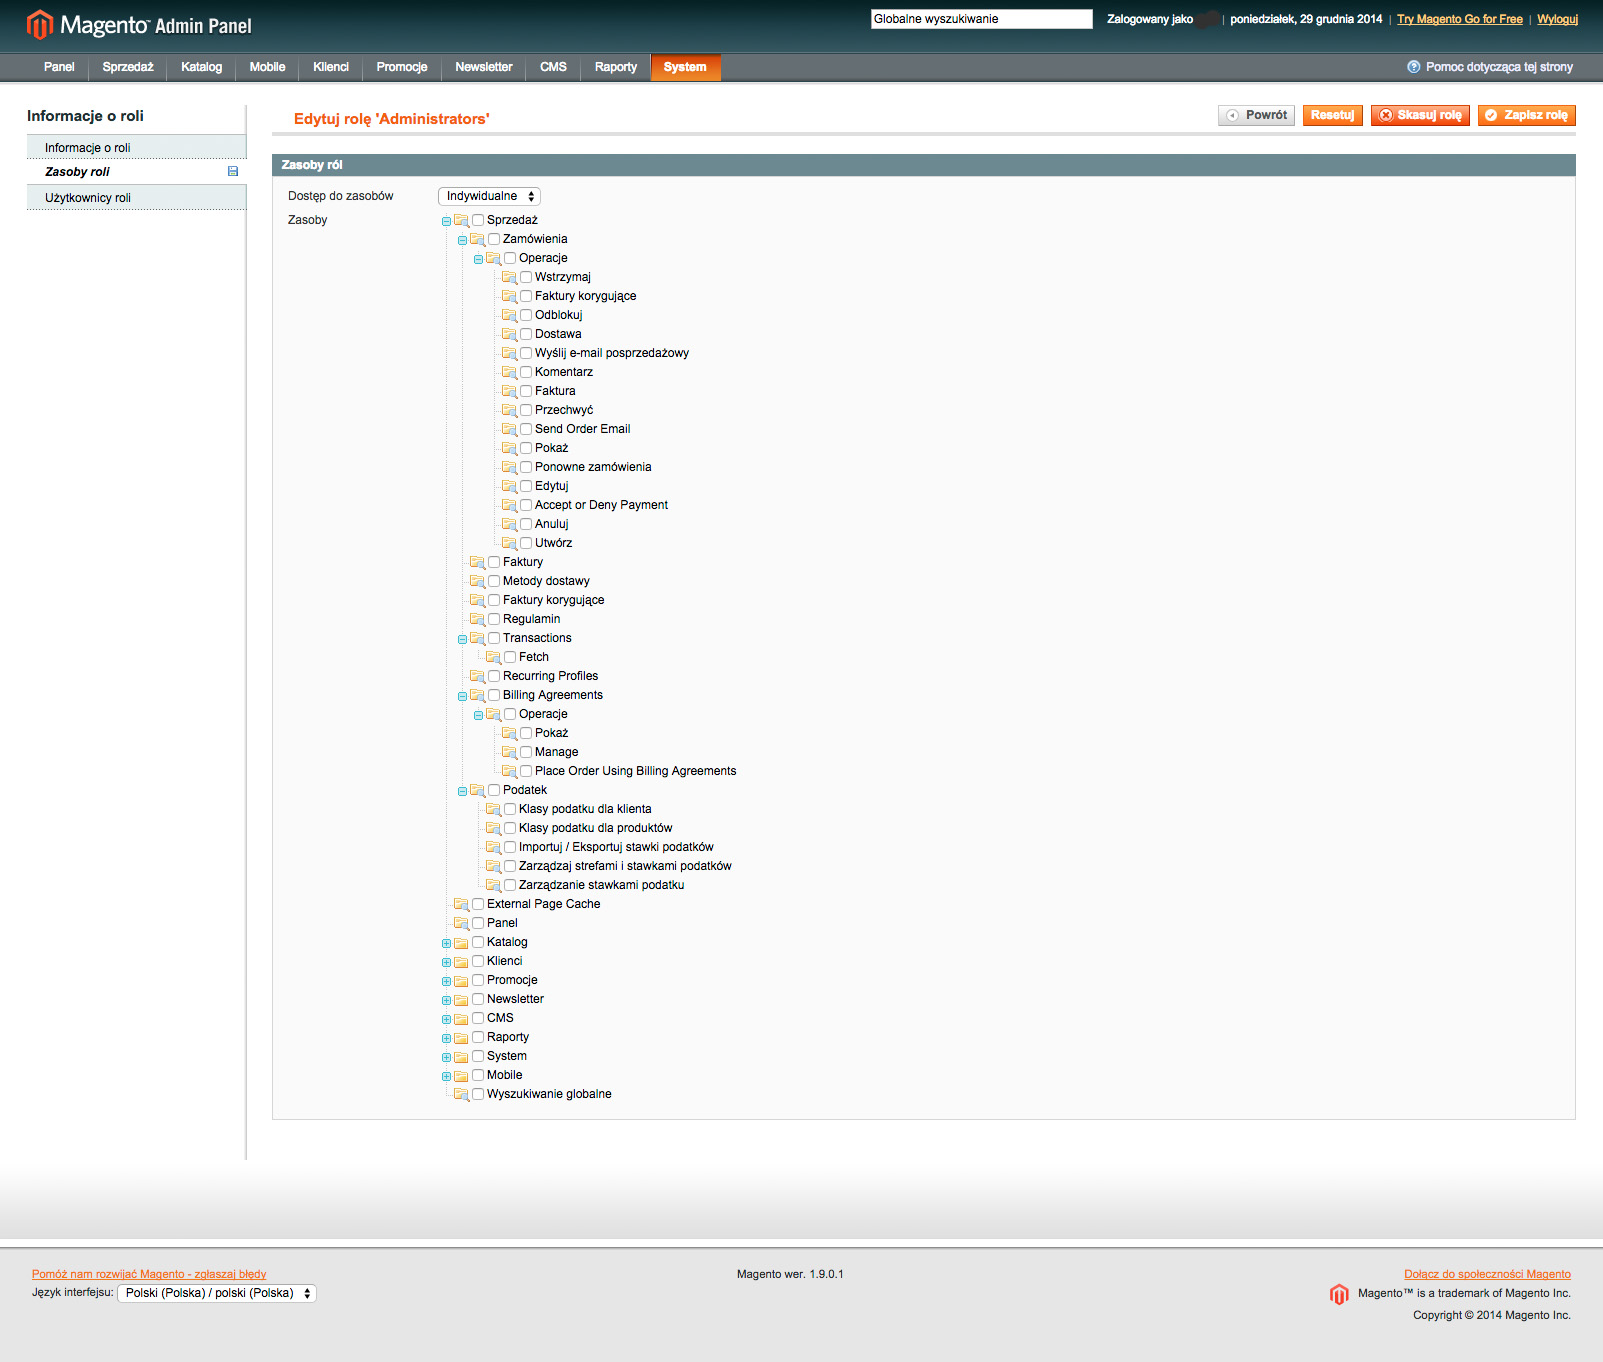Click the Magento logo icon in header
Screen dimensions: 1603x1362
click(40, 24)
